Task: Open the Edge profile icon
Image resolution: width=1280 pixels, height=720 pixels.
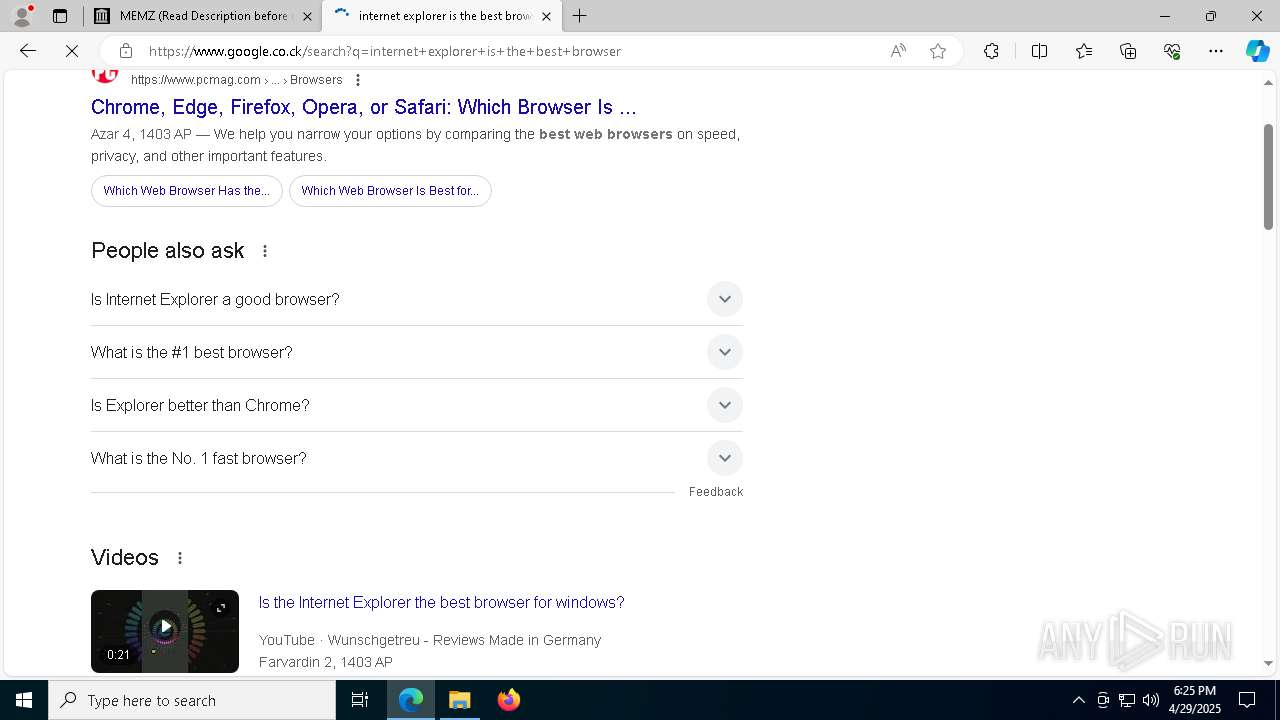Action: [x=22, y=16]
